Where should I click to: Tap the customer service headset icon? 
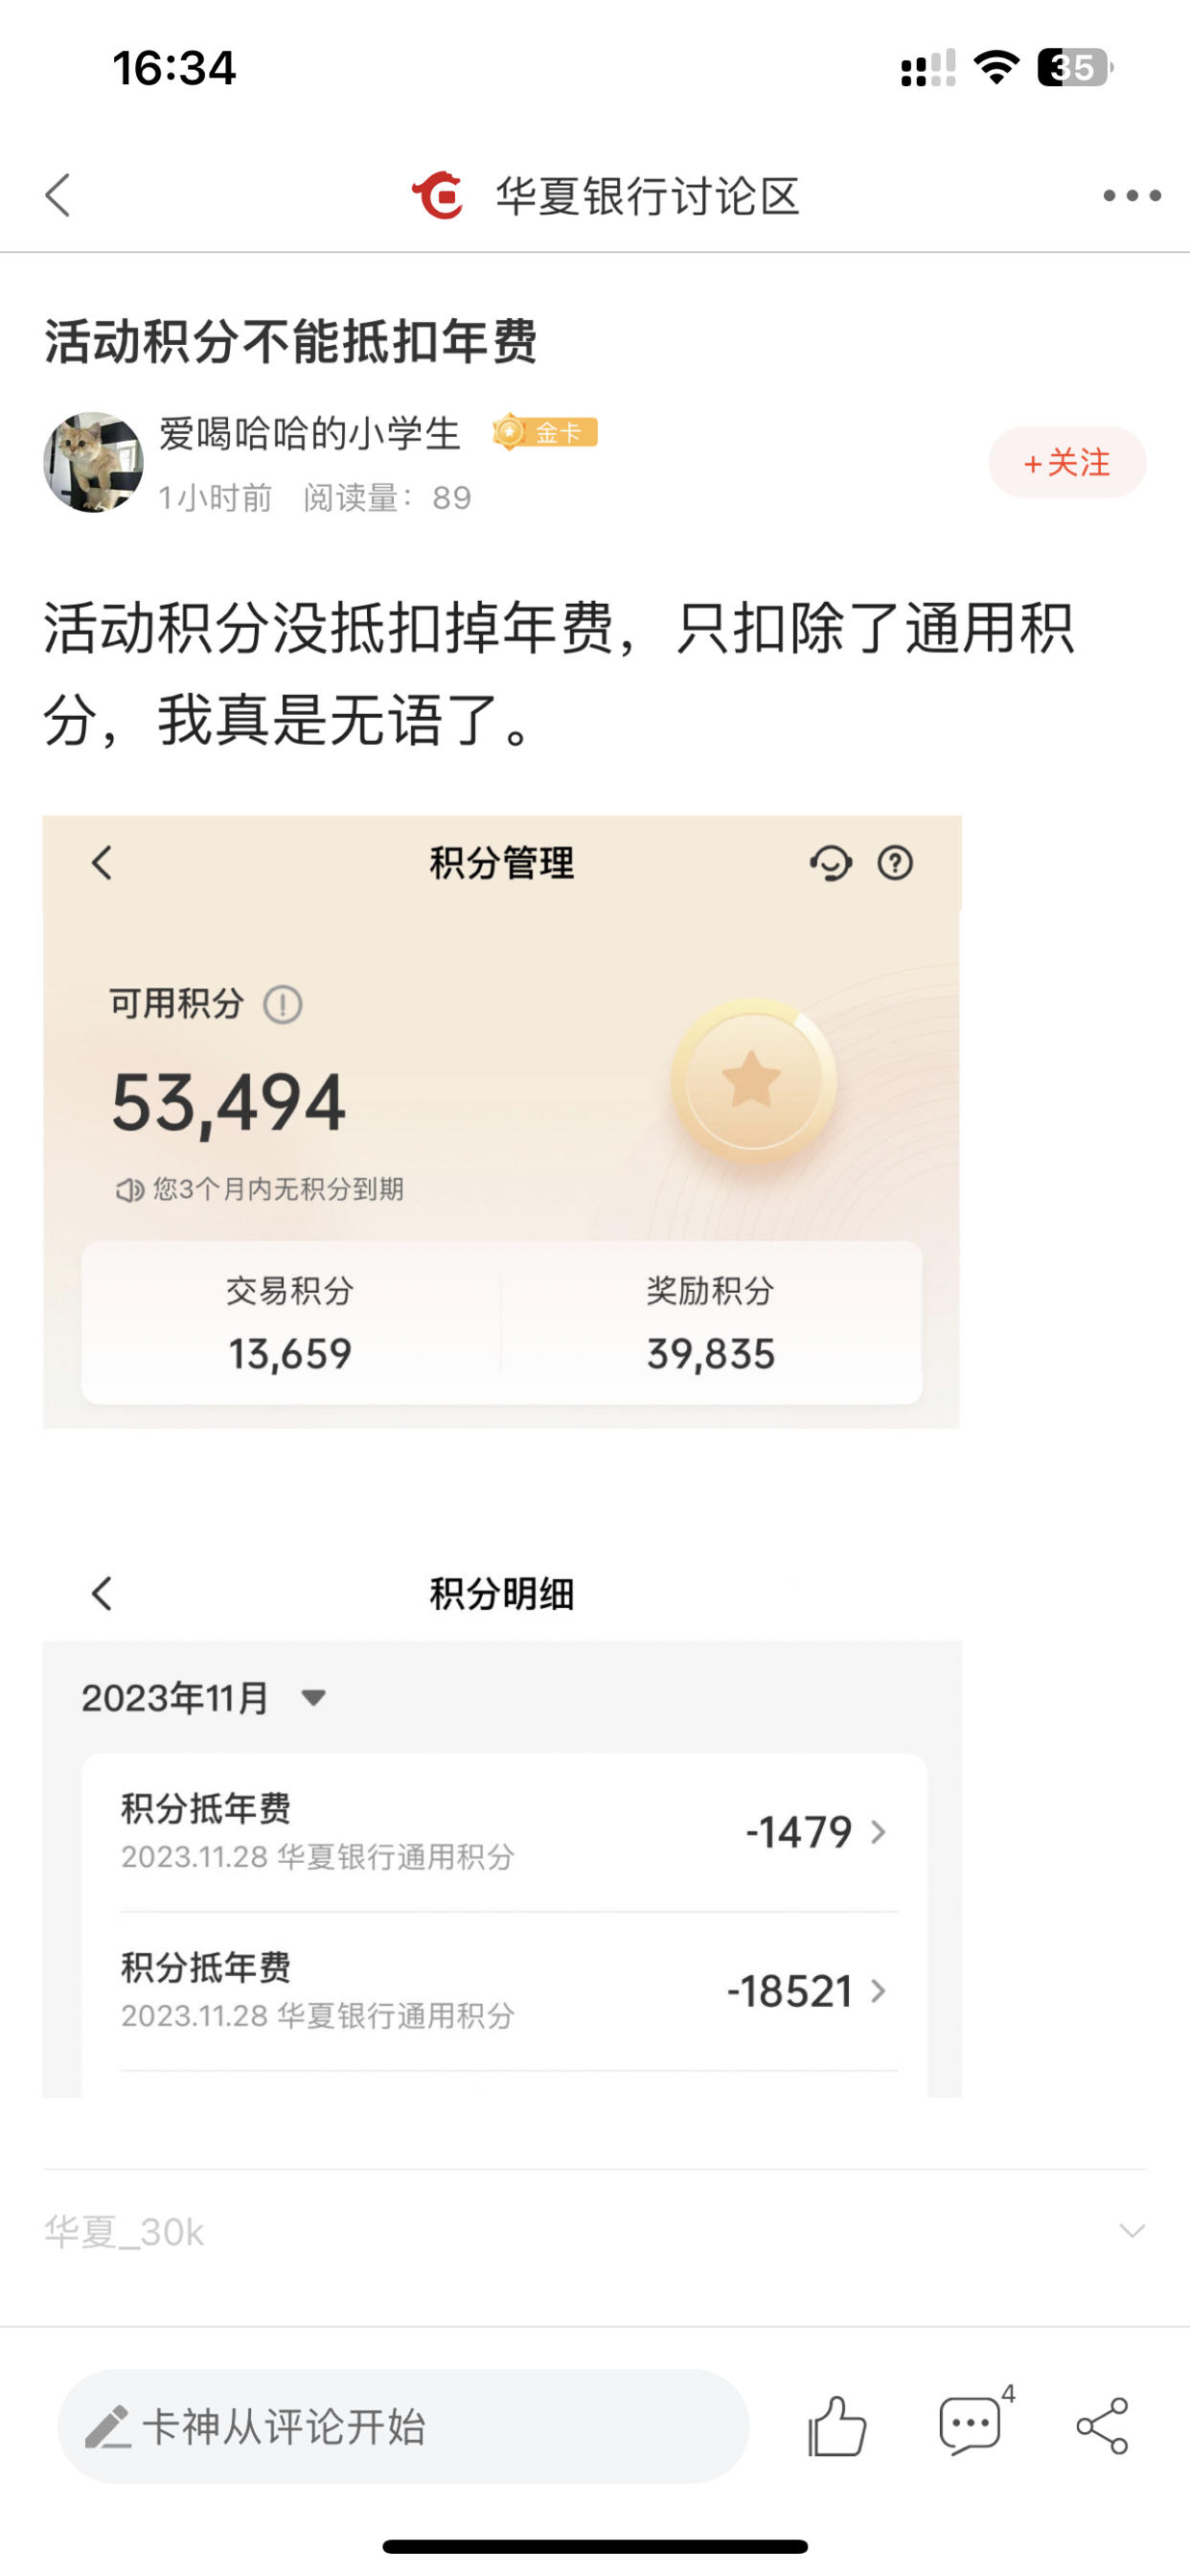click(x=831, y=863)
